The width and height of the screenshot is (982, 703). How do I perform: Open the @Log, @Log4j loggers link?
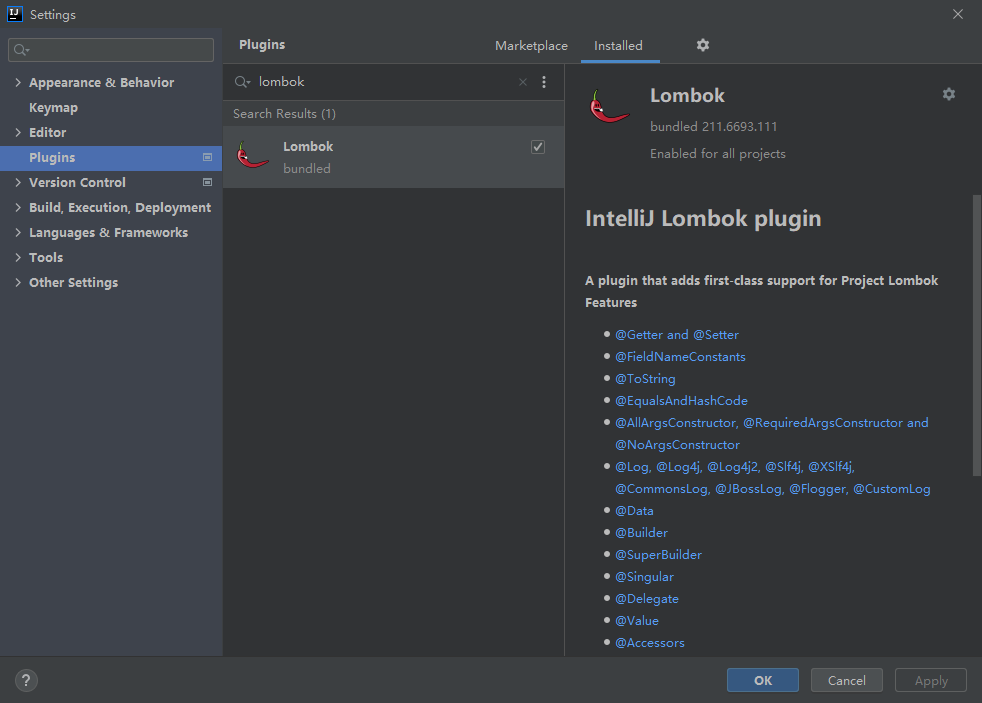(x=773, y=478)
